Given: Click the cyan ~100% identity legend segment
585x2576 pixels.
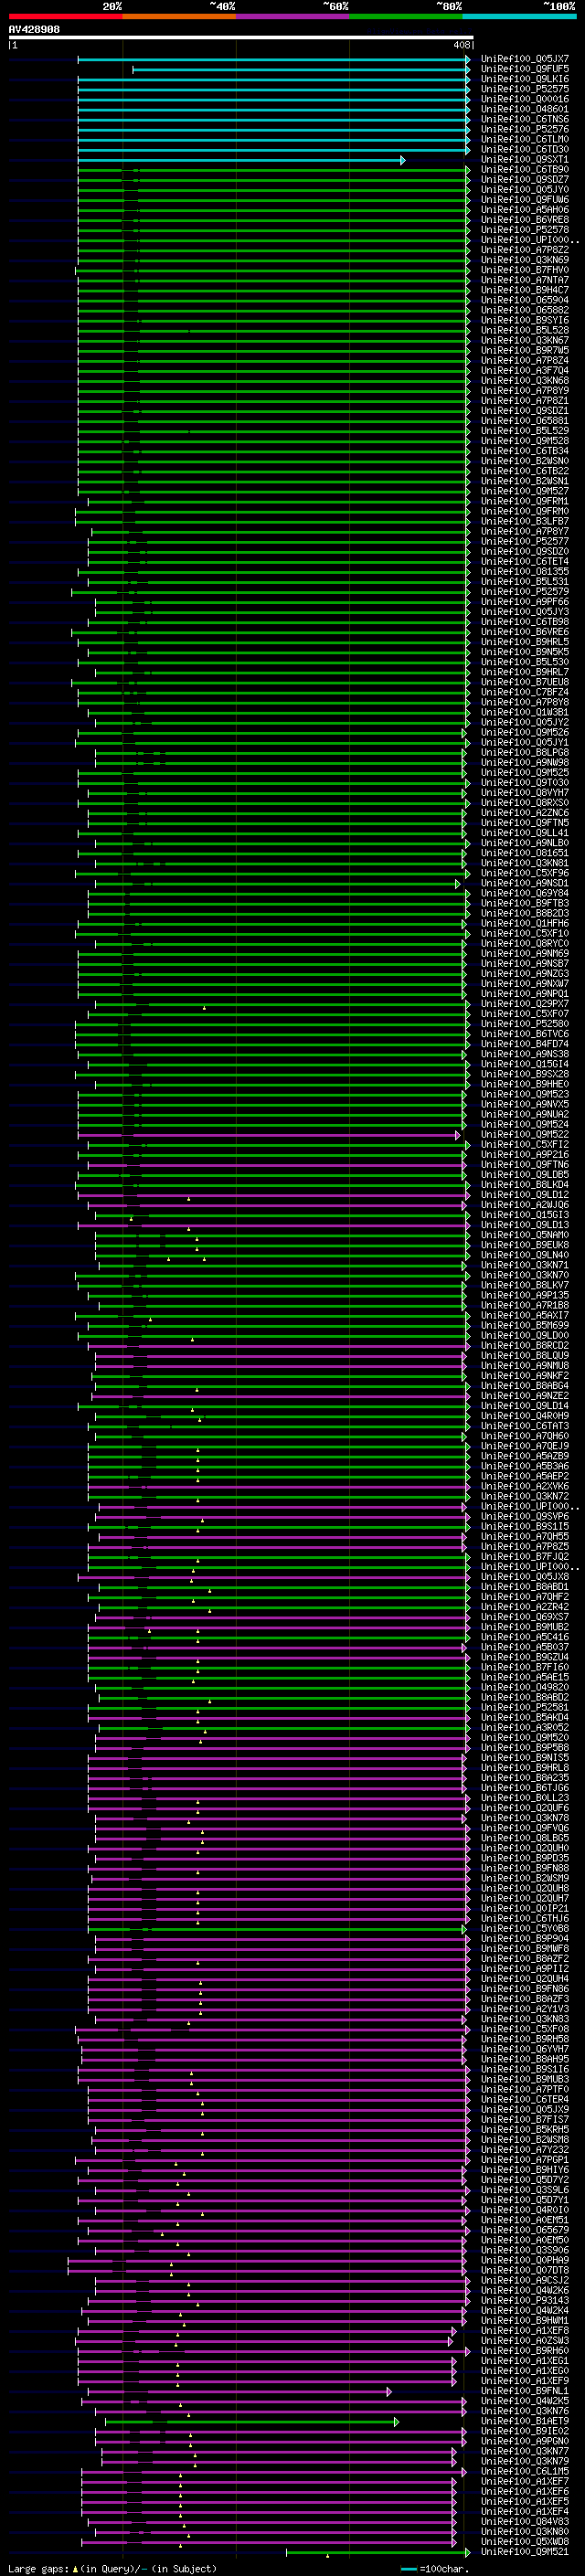Looking at the screenshot, I should pyautogui.click(x=519, y=16).
